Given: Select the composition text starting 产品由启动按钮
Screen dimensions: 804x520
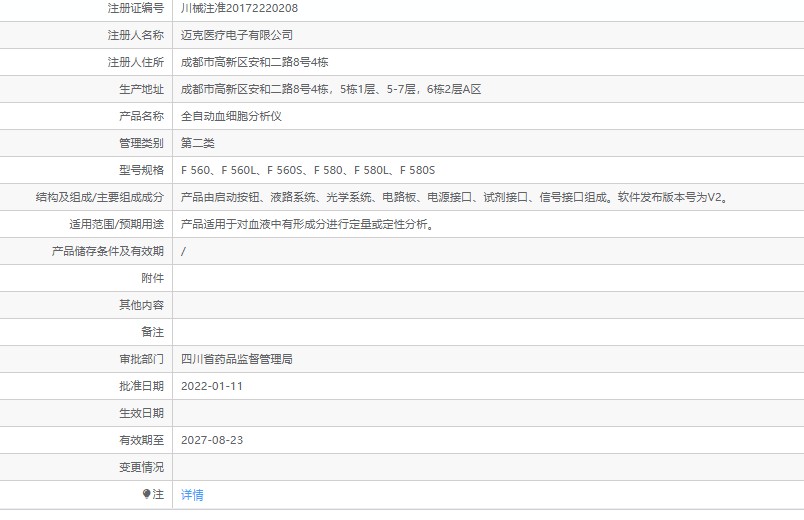Looking at the screenshot, I should click(x=455, y=197).
